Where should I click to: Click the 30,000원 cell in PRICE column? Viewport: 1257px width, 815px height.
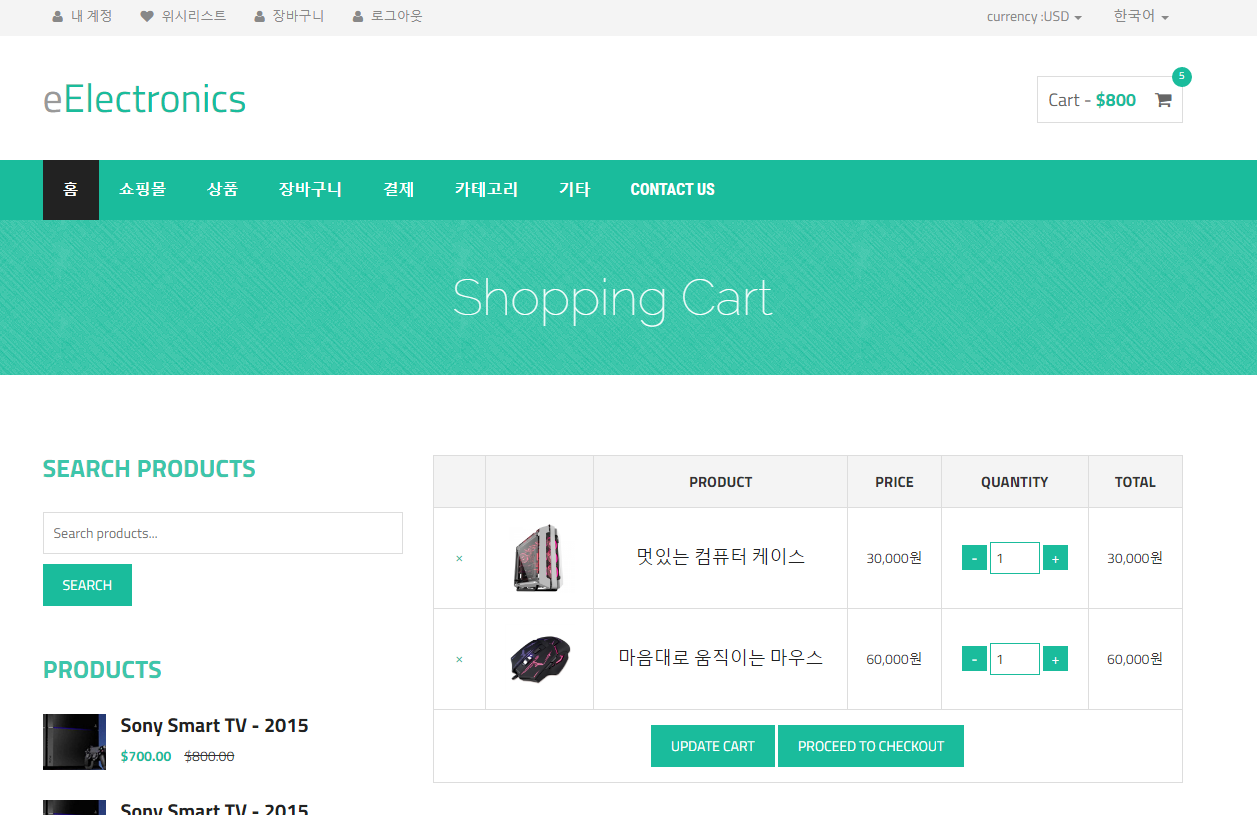click(x=894, y=558)
